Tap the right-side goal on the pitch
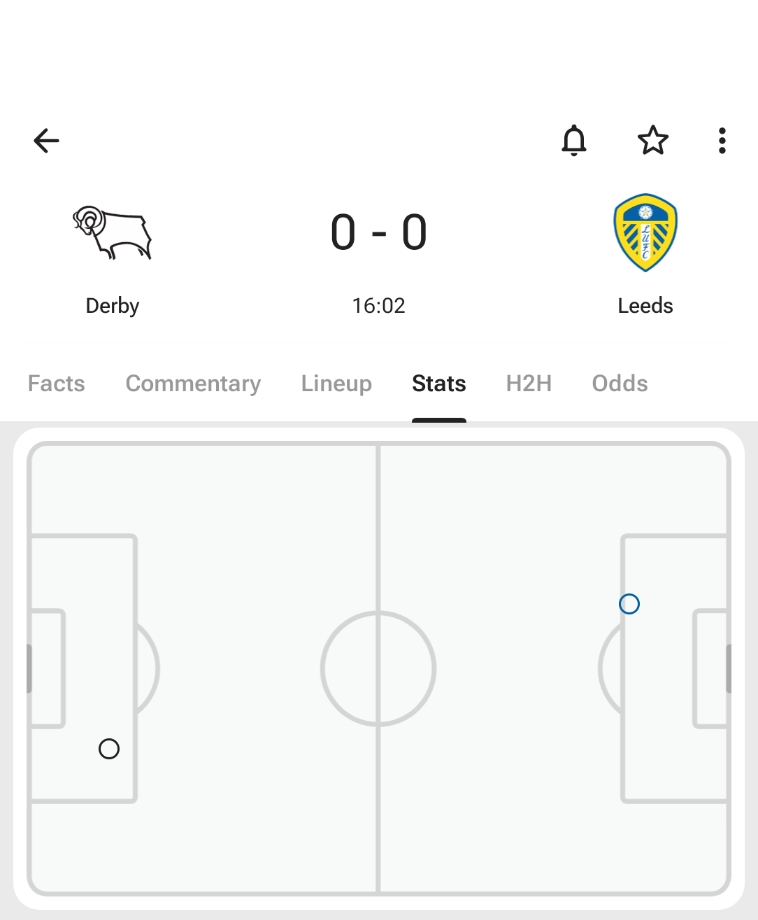This screenshot has width=758, height=920. 728,668
